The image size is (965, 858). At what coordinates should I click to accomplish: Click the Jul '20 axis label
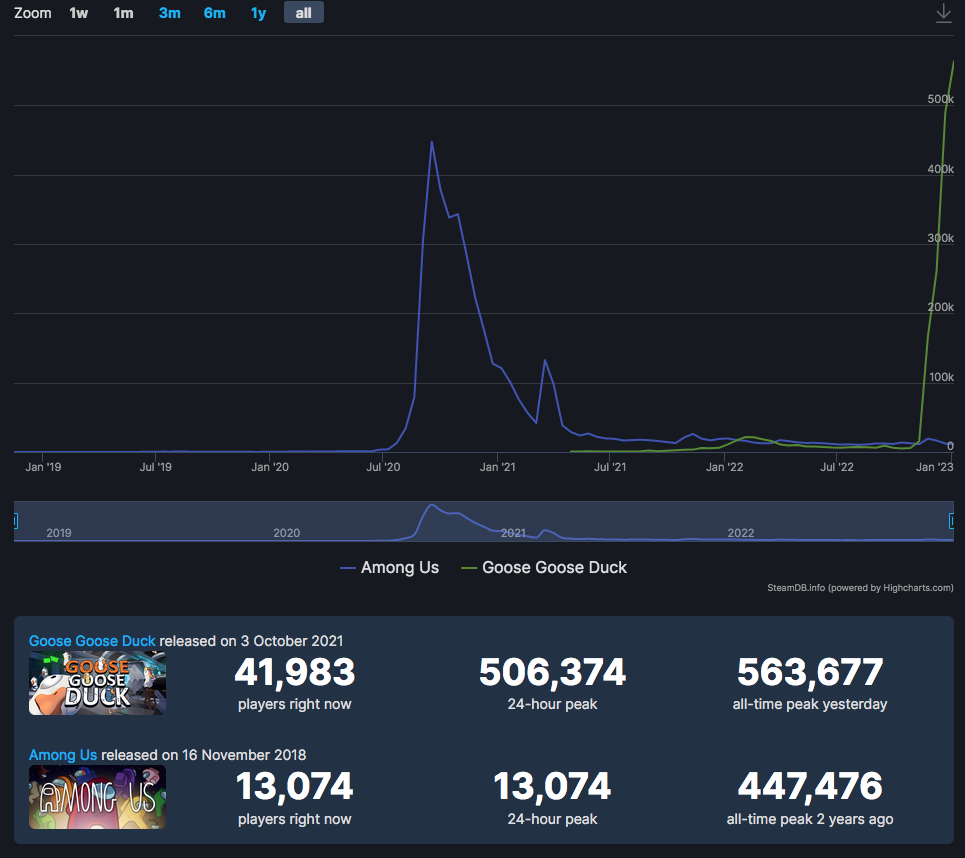[x=383, y=467]
